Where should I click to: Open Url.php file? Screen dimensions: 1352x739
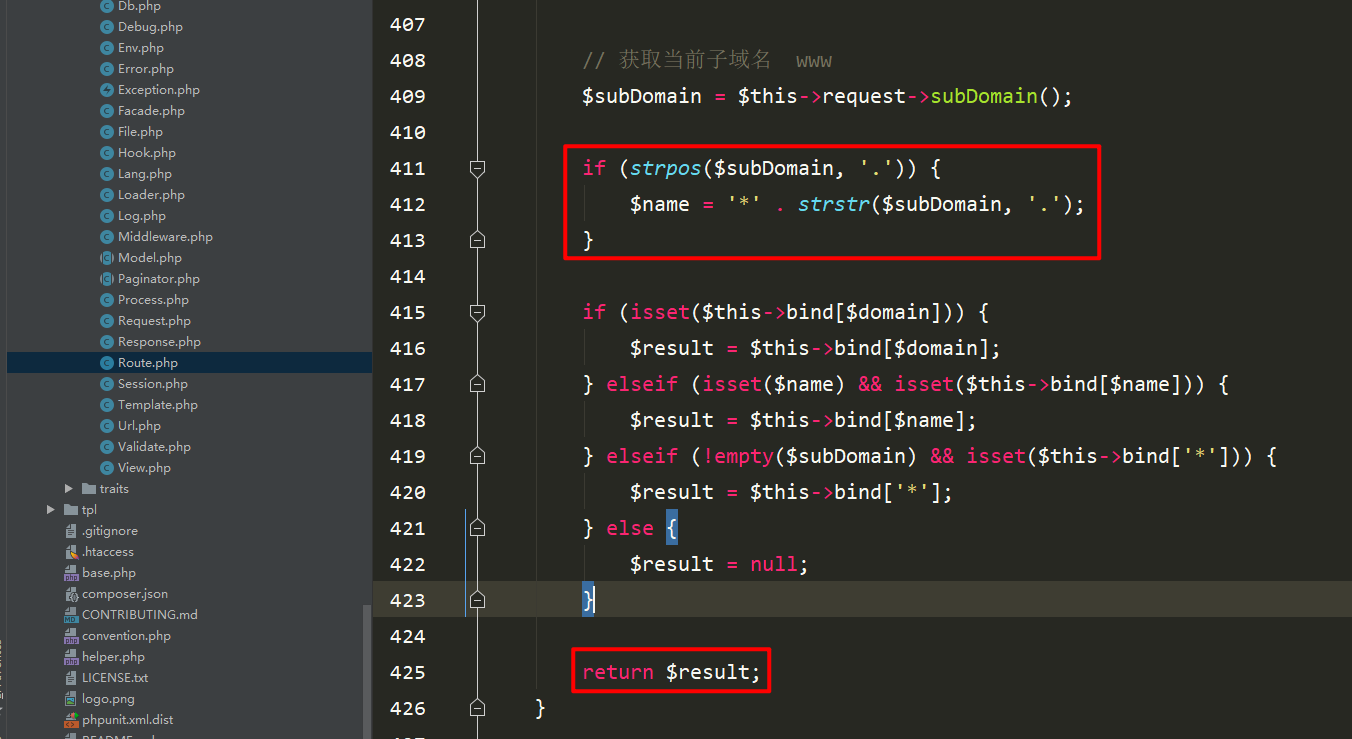coord(139,426)
